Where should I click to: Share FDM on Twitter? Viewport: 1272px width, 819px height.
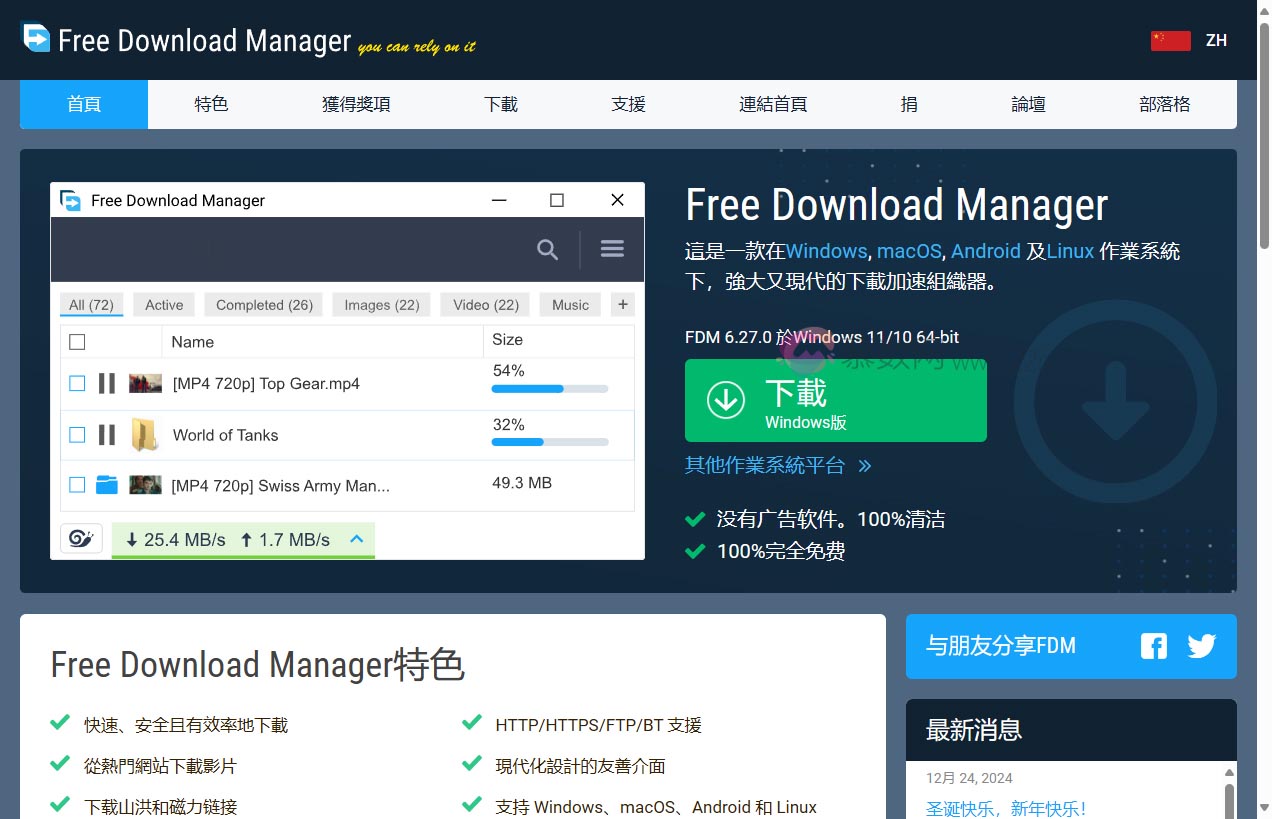pyautogui.click(x=1201, y=646)
